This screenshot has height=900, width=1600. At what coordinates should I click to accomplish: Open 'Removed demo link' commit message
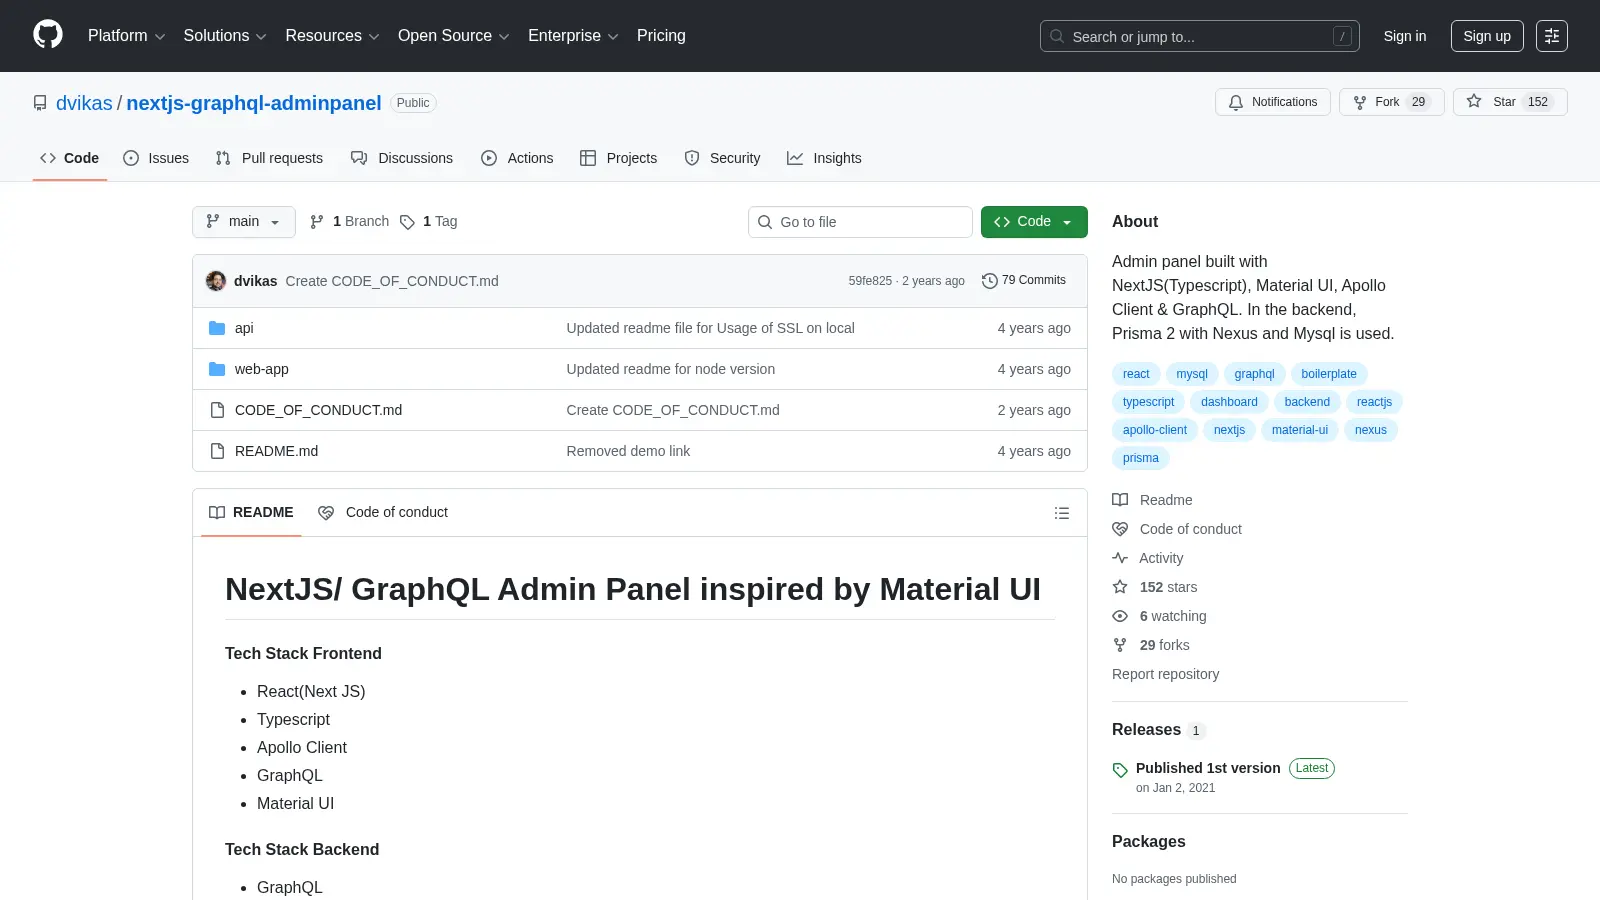(628, 451)
